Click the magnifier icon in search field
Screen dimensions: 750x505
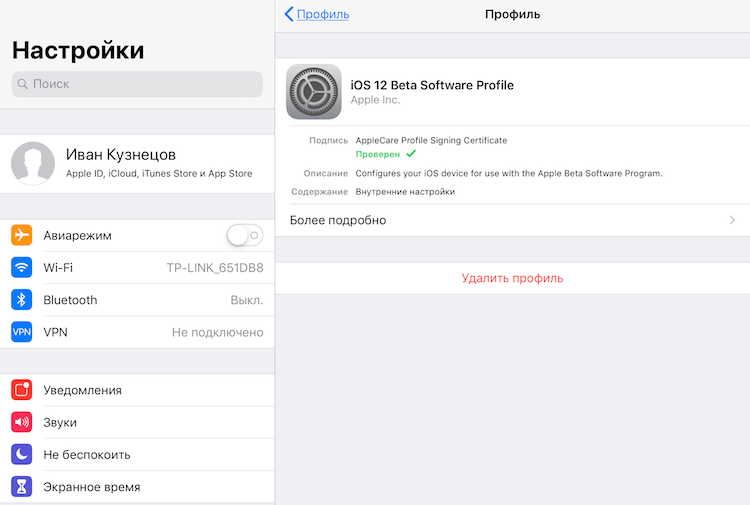pyautogui.click(x=22, y=84)
